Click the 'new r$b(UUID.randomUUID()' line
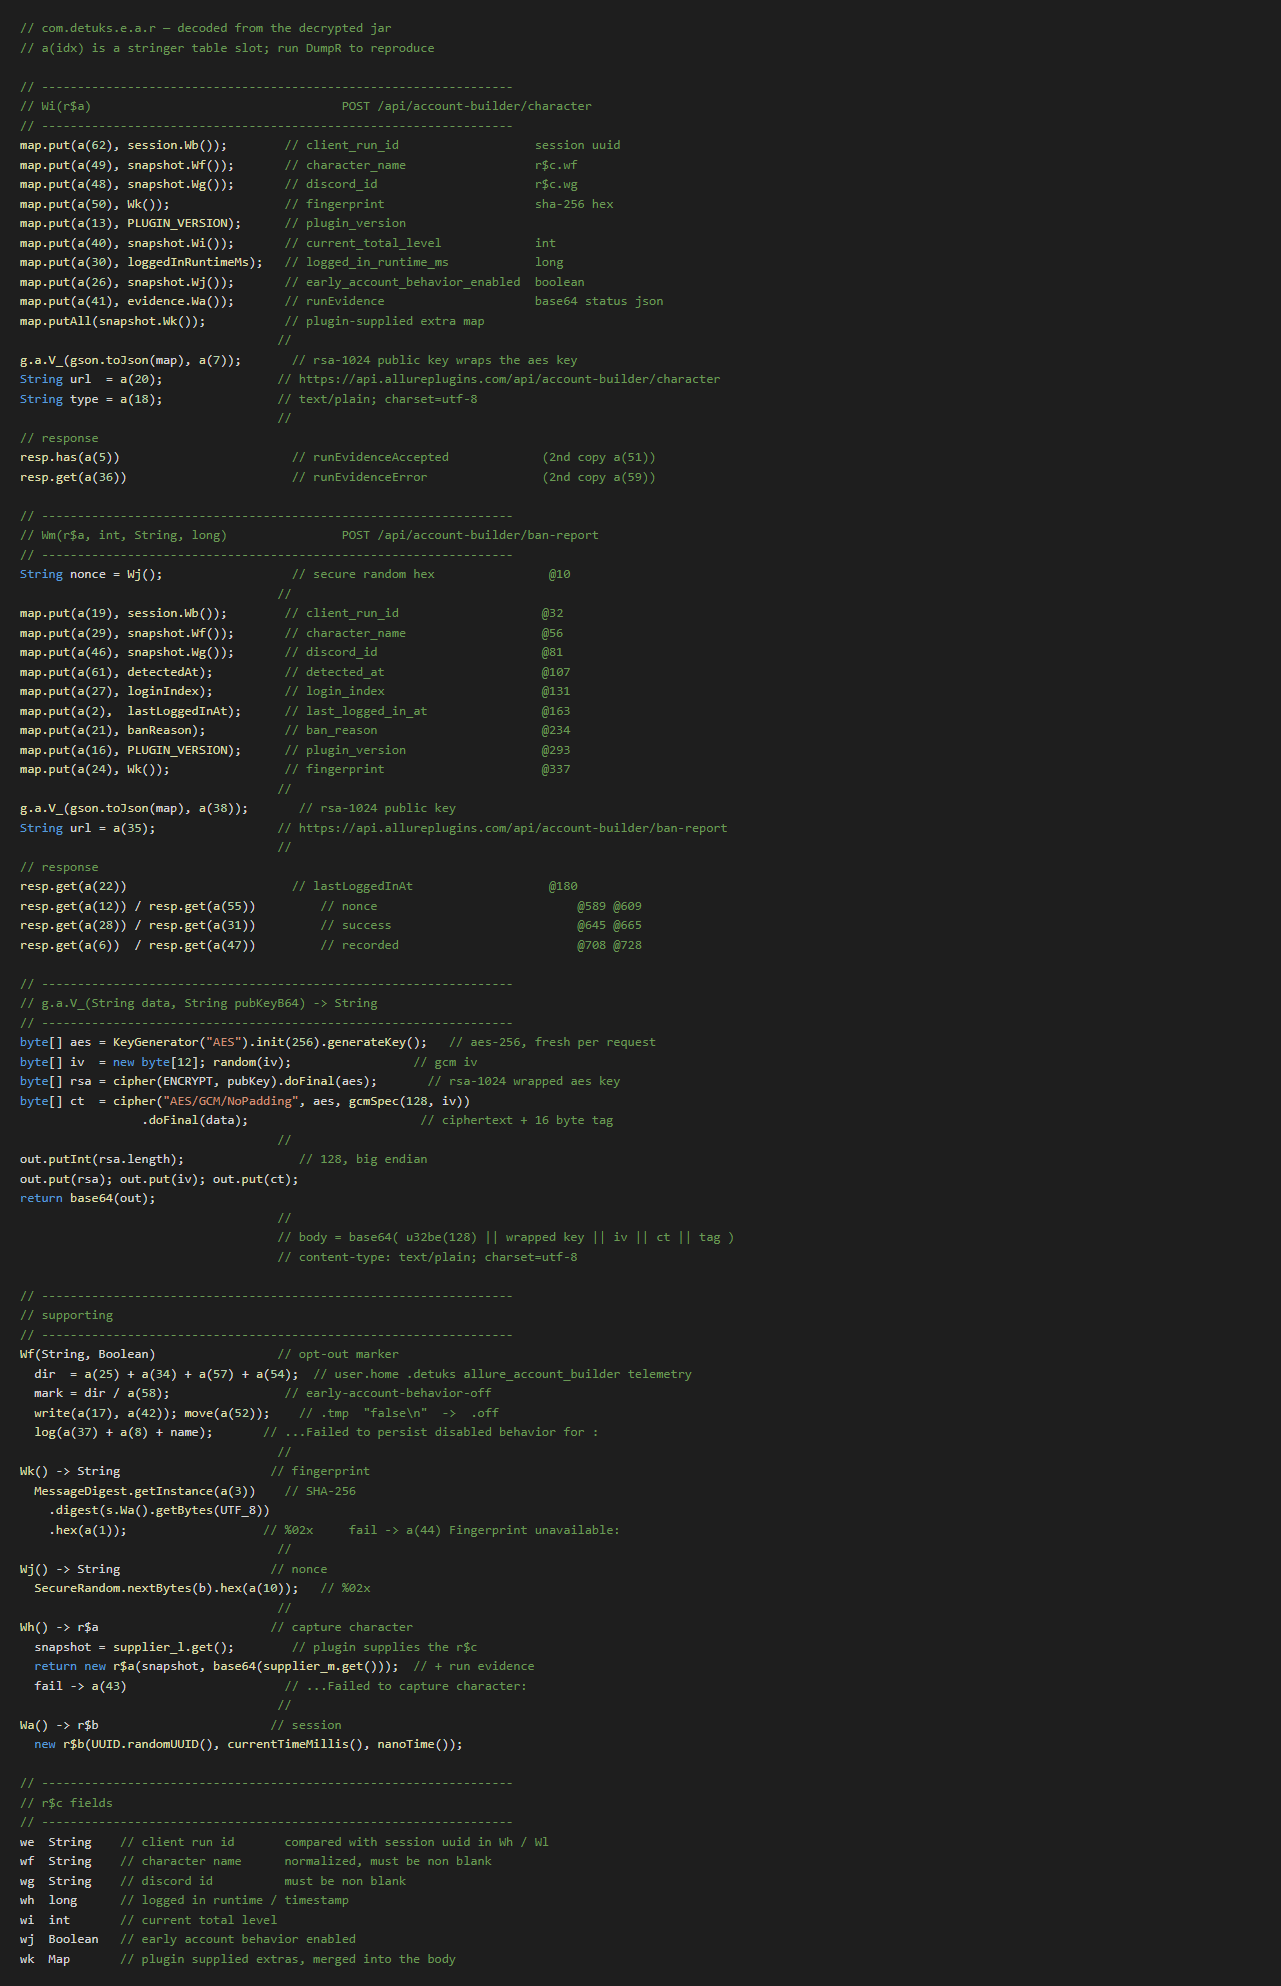This screenshot has width=1281, height=1986. click(x=249, y=1744)
